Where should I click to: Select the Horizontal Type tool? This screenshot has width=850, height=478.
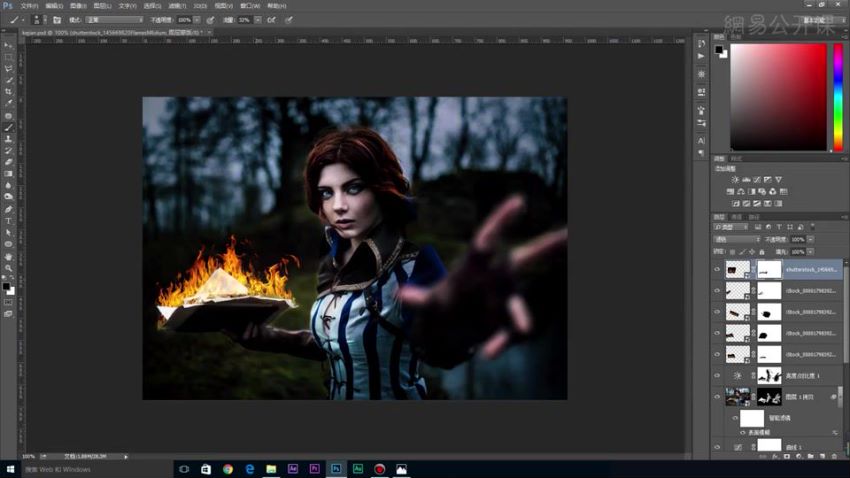click(8, 221)
